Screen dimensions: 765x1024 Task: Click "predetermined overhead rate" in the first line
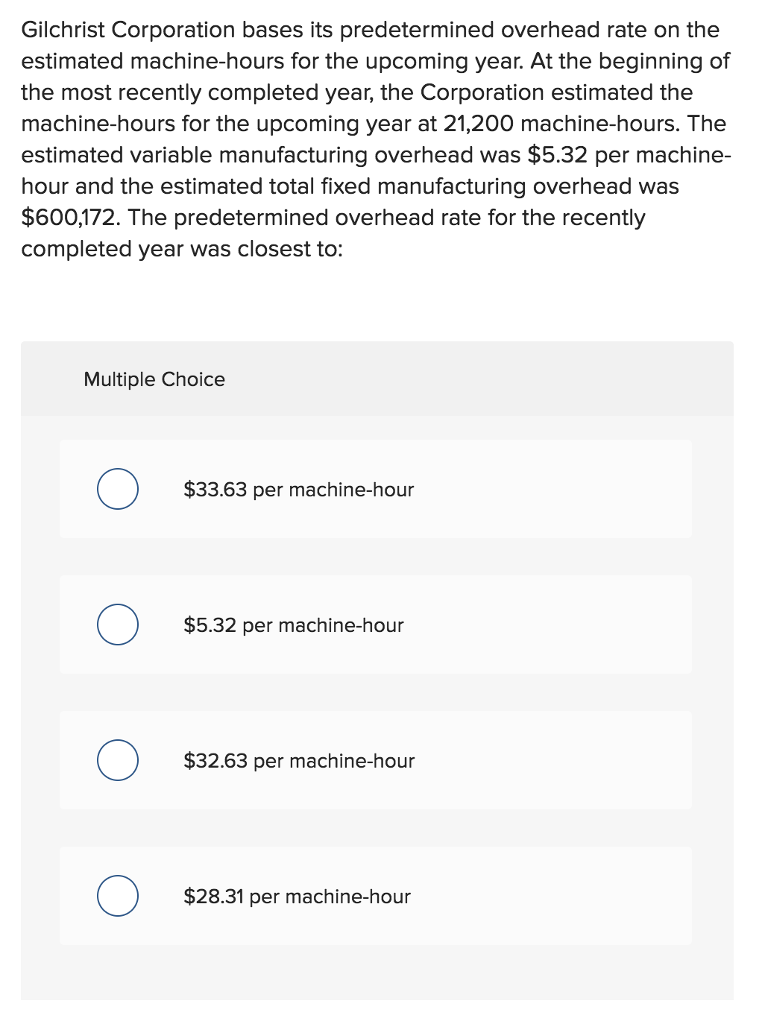460,31
